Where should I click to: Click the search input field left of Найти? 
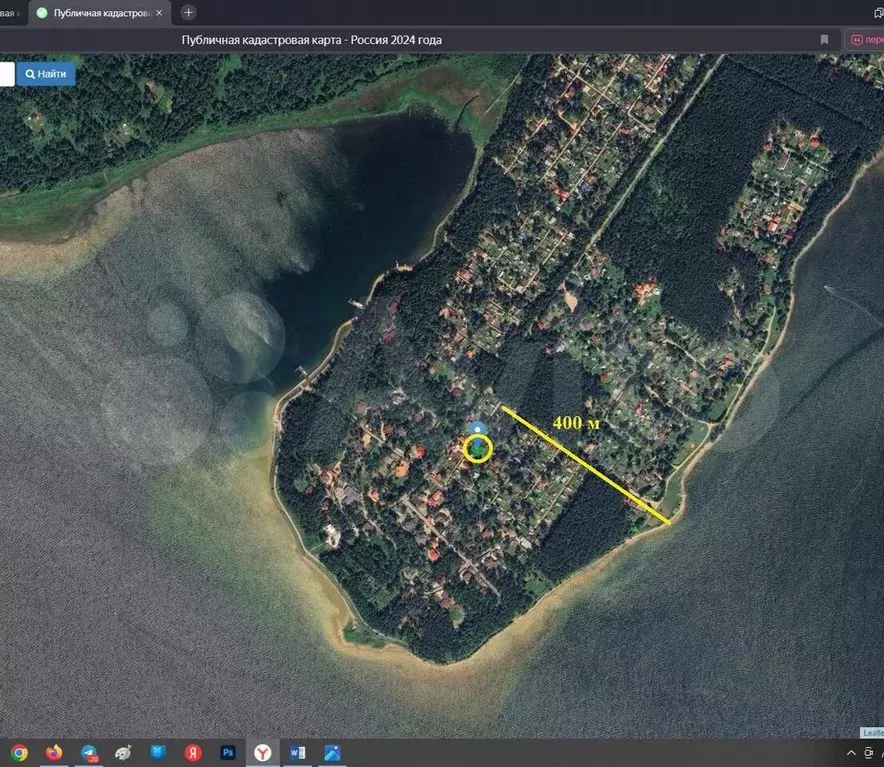6,74
